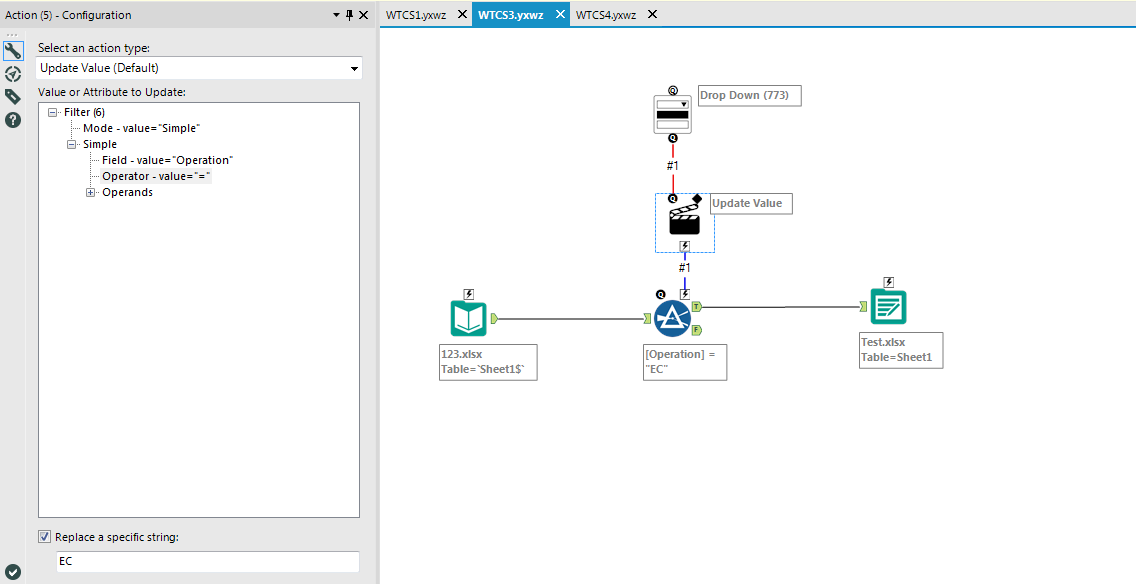Open the action type dropdown showing Update Value
1136x584 pixels.
[354, 67]
